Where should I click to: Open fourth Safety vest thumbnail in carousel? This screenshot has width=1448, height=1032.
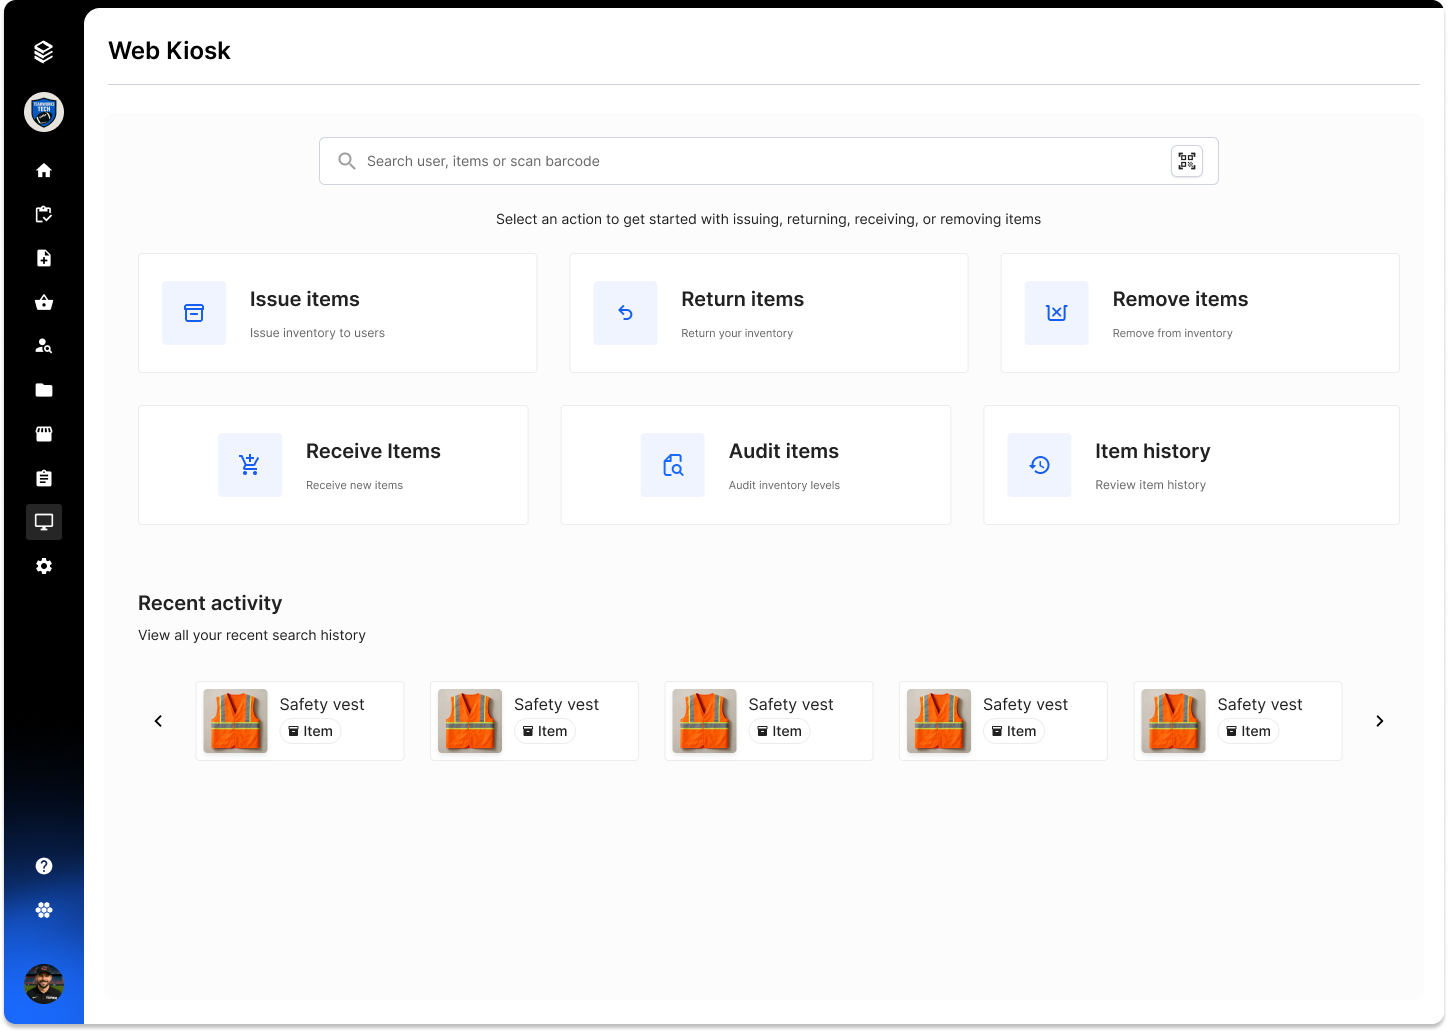[939, 721]
